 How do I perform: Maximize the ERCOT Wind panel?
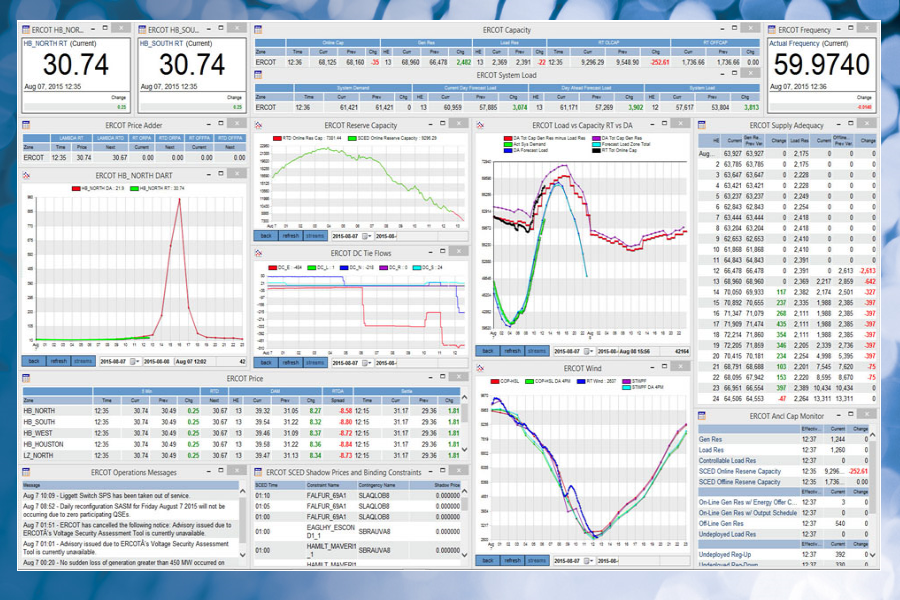tap(665, 366)
